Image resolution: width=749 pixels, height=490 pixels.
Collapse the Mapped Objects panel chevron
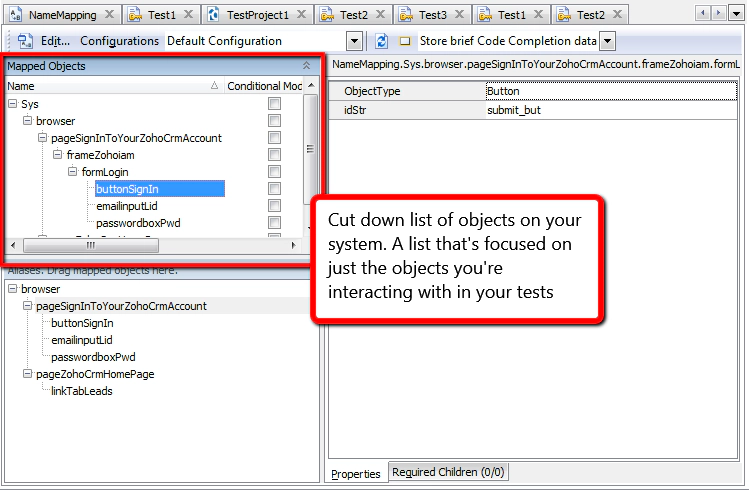click(306, 65)
